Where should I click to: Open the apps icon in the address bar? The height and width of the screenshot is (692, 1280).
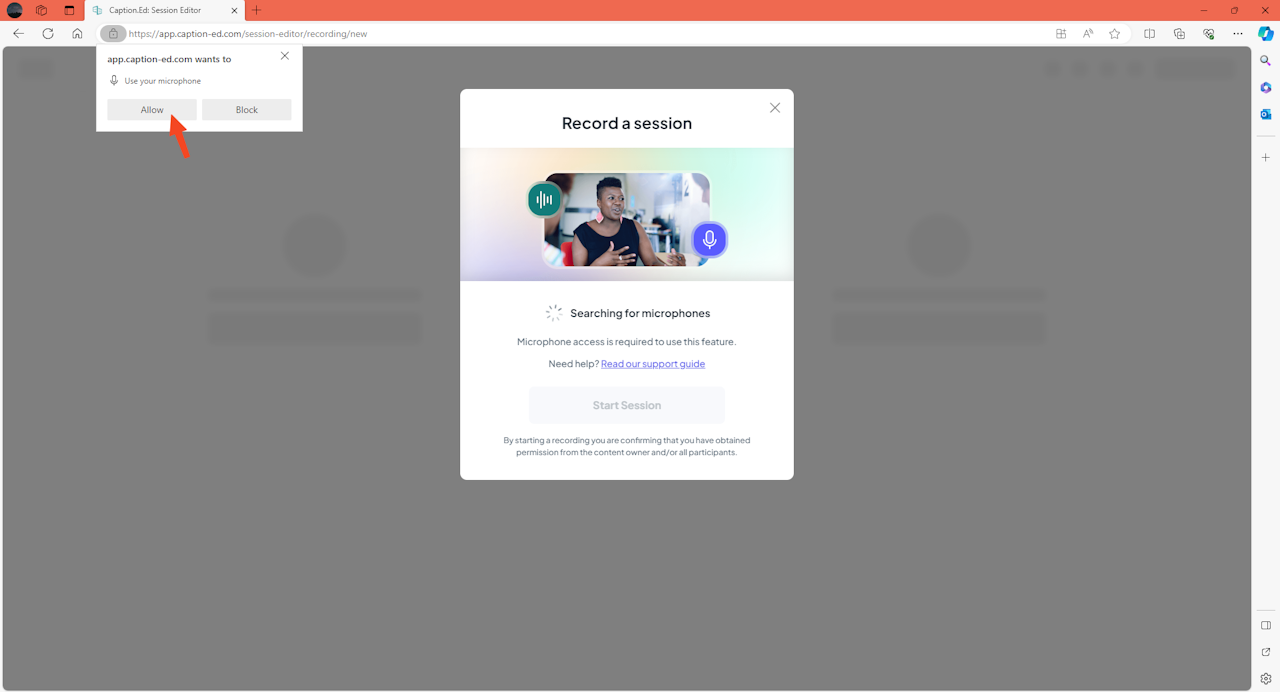(x=1061, y=34)
